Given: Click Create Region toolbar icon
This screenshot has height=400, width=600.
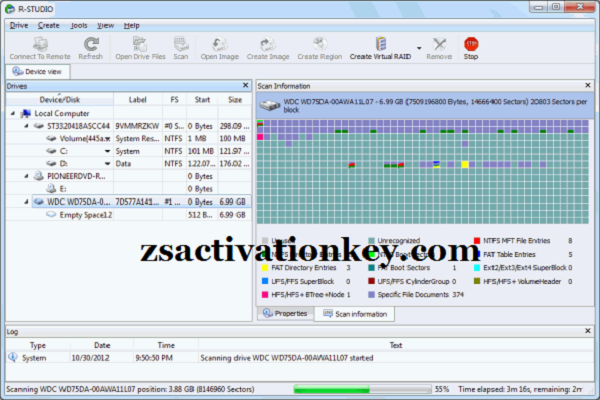Looking at the screenshot, I should tap(320, 48).
